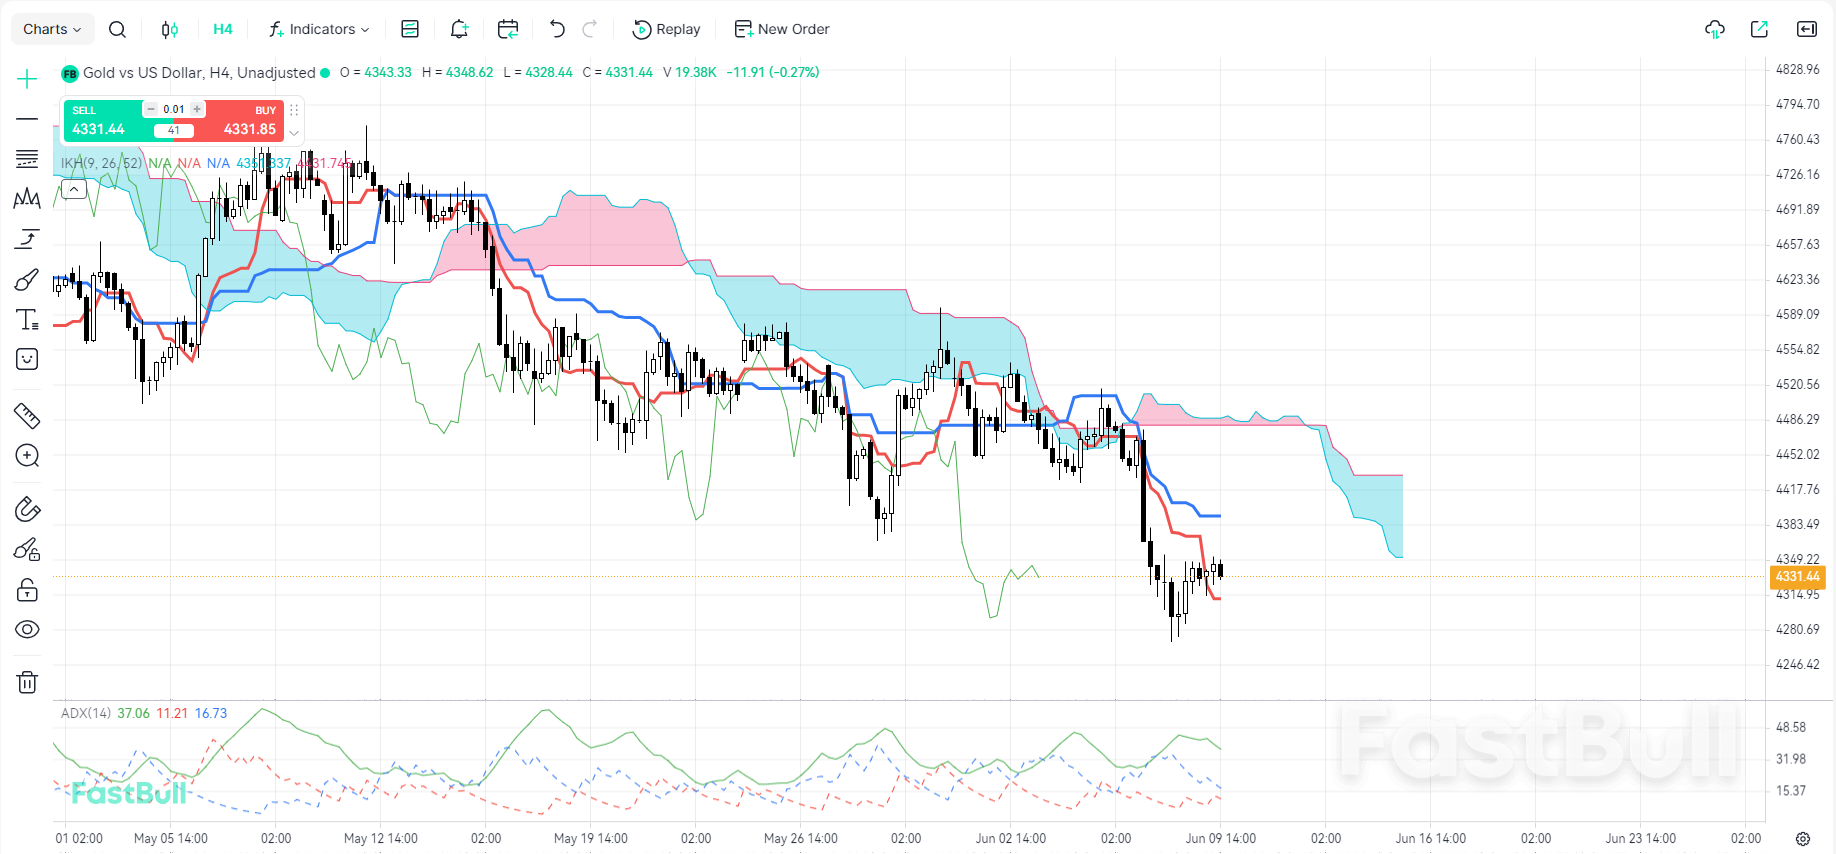The width and height of the screenshot is (1836, 854).
Task: Open the chart template layout icon
Action: [x=410, y=29]
